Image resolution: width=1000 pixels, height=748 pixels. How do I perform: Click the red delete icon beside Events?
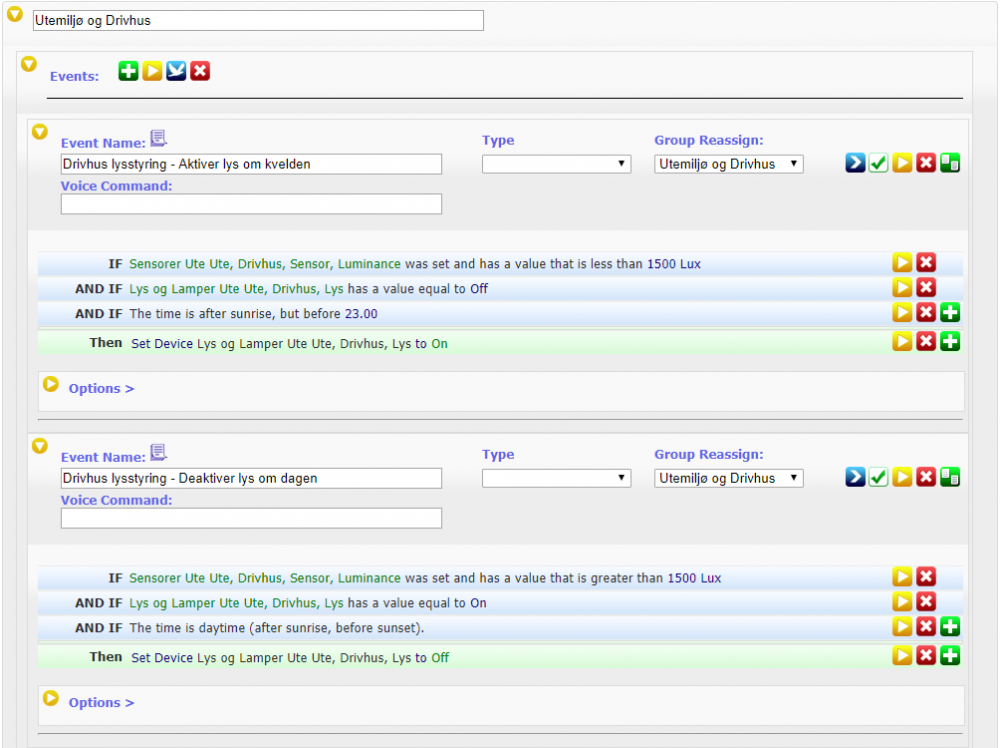point(200,71)
